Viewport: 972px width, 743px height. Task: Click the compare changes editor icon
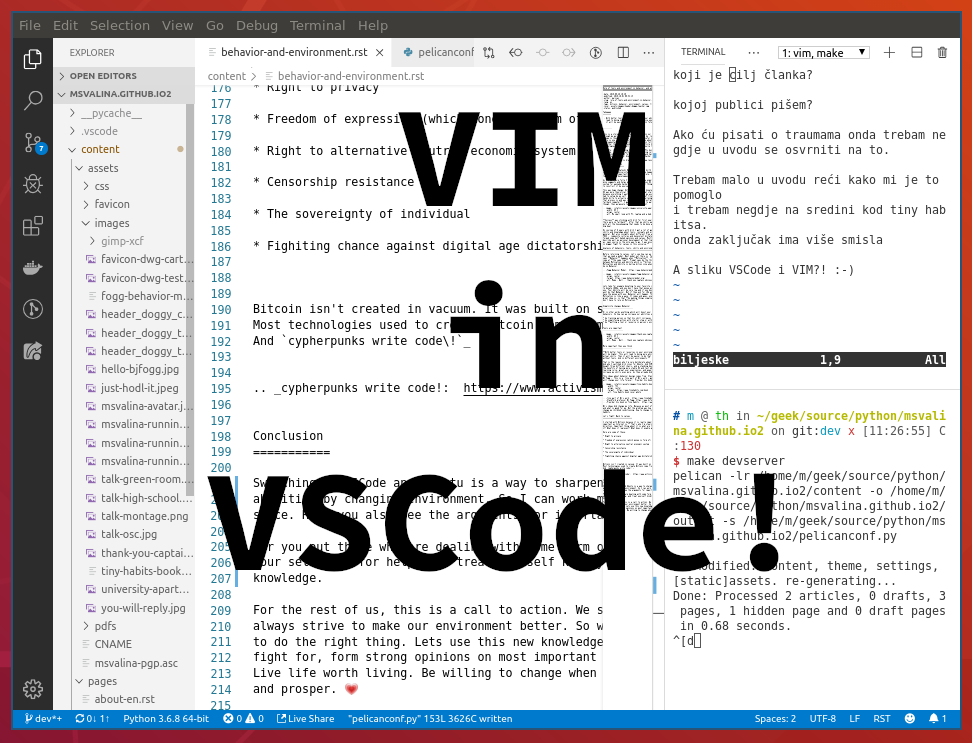[x=489, y=53]
